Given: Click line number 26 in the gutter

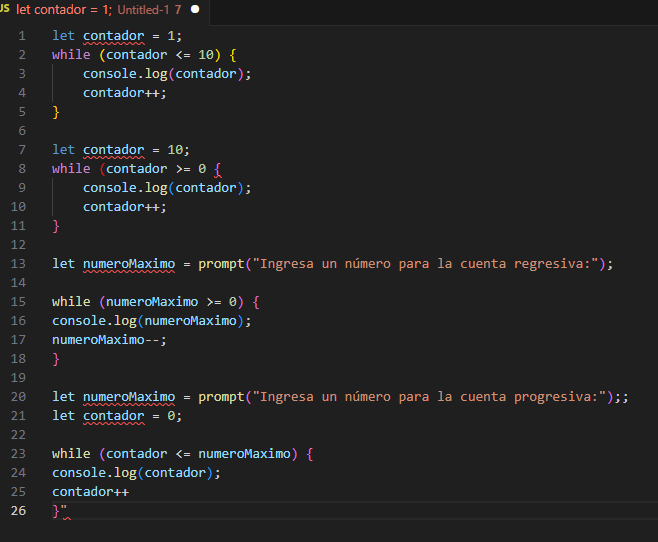Looking at the screenshot, I should pyautogui.click(x=18, y=511).
